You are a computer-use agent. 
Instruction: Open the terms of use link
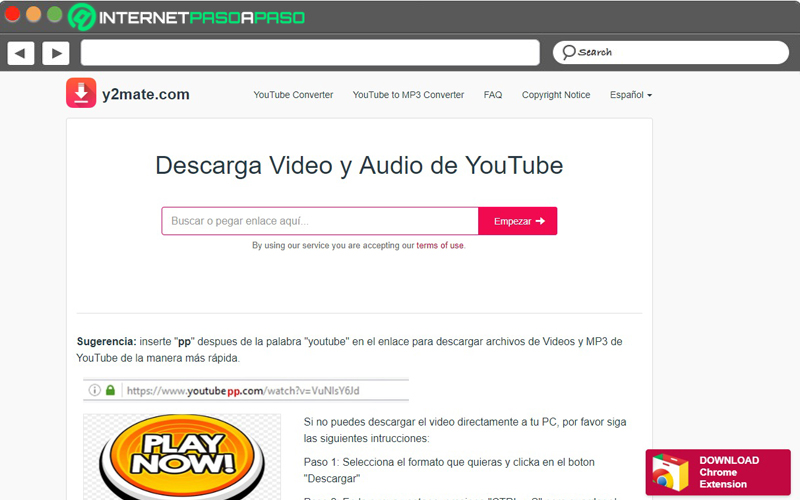440,245
